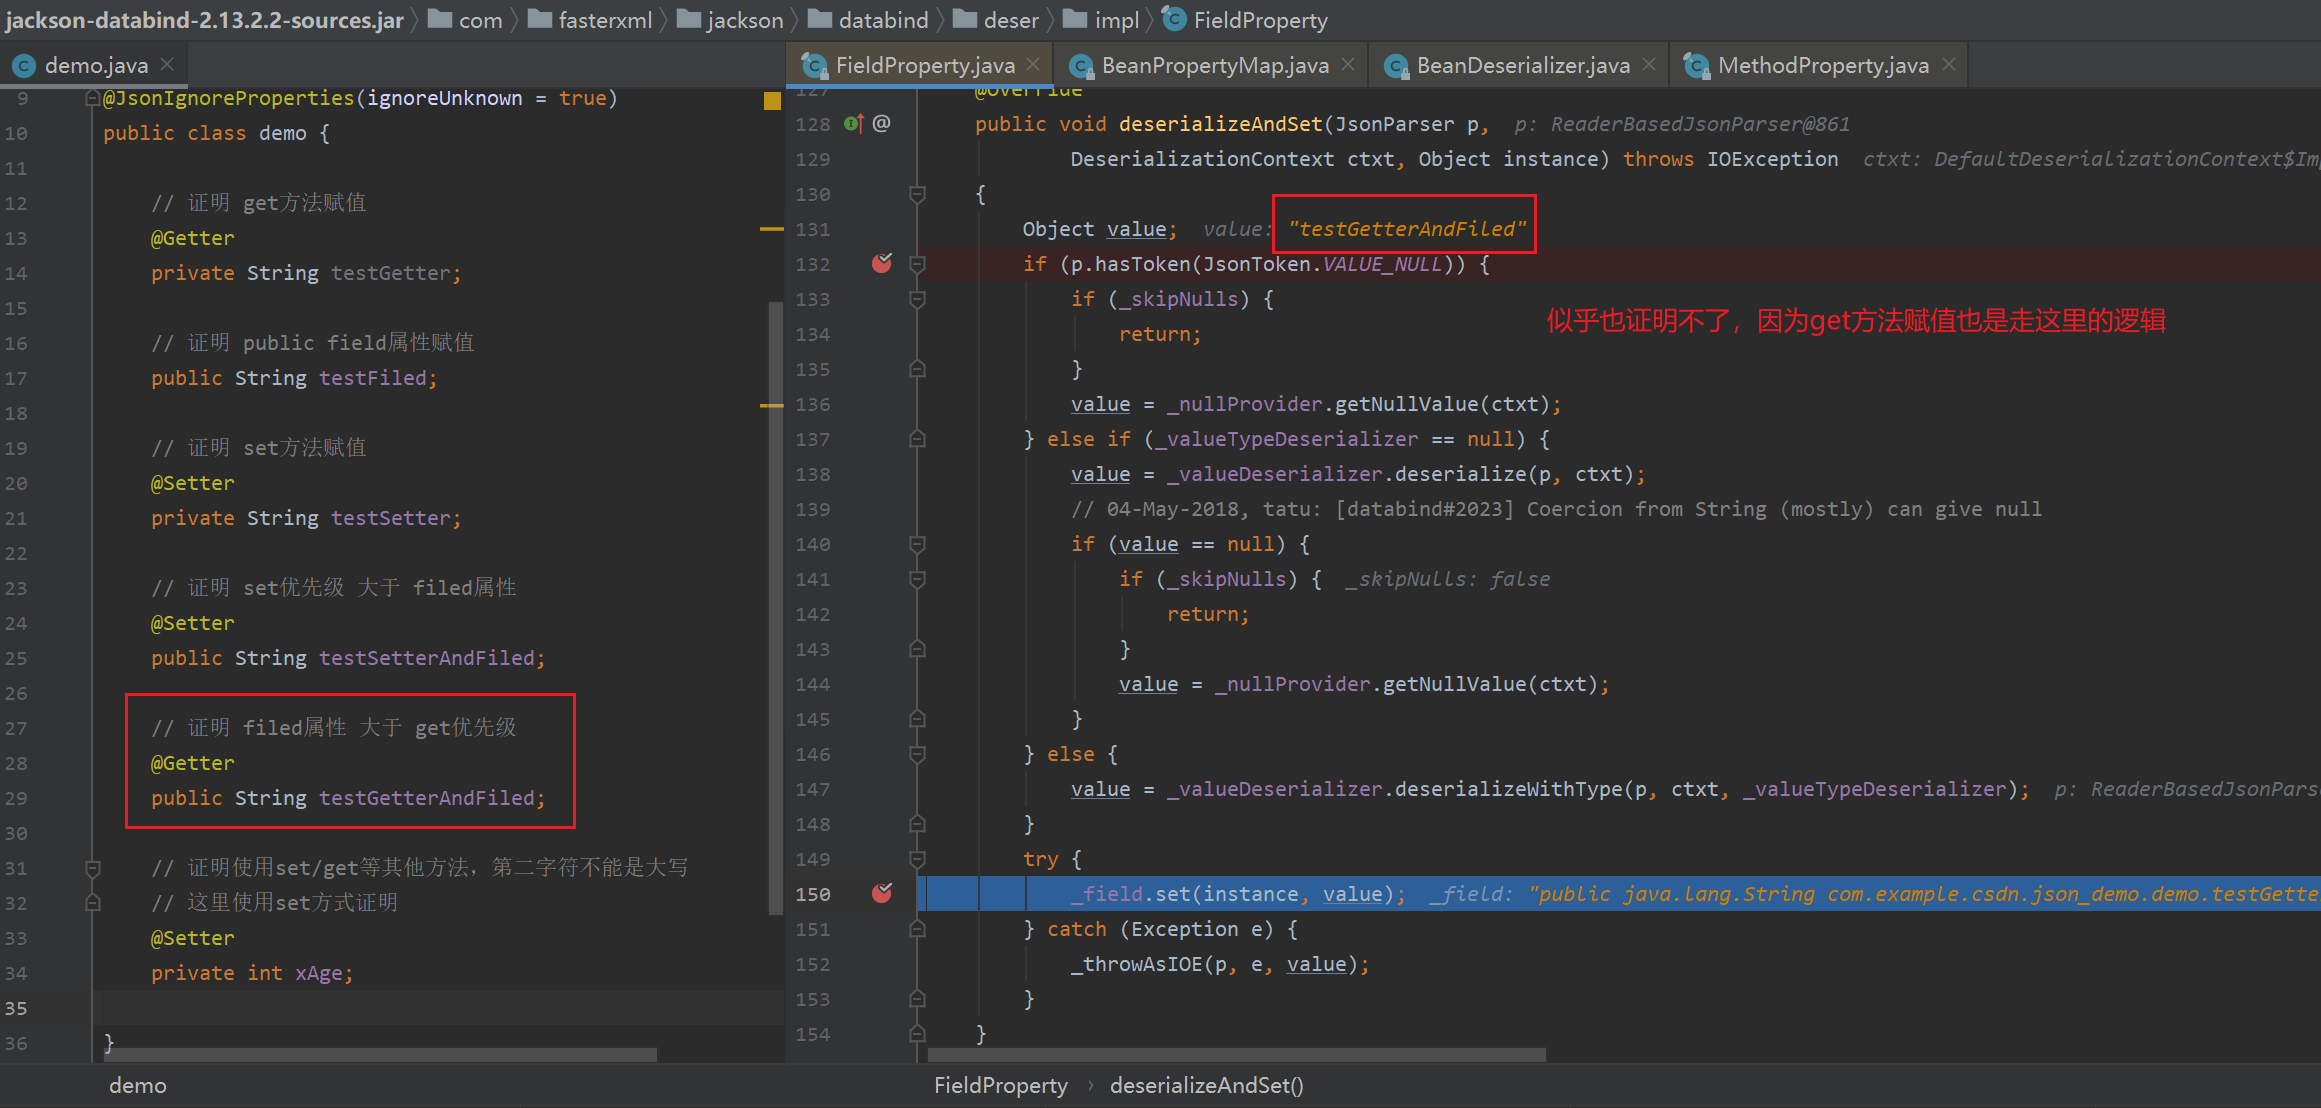
Task: Click the impl folder icon in the breadcrumbs
Action: pos(1075,19)
